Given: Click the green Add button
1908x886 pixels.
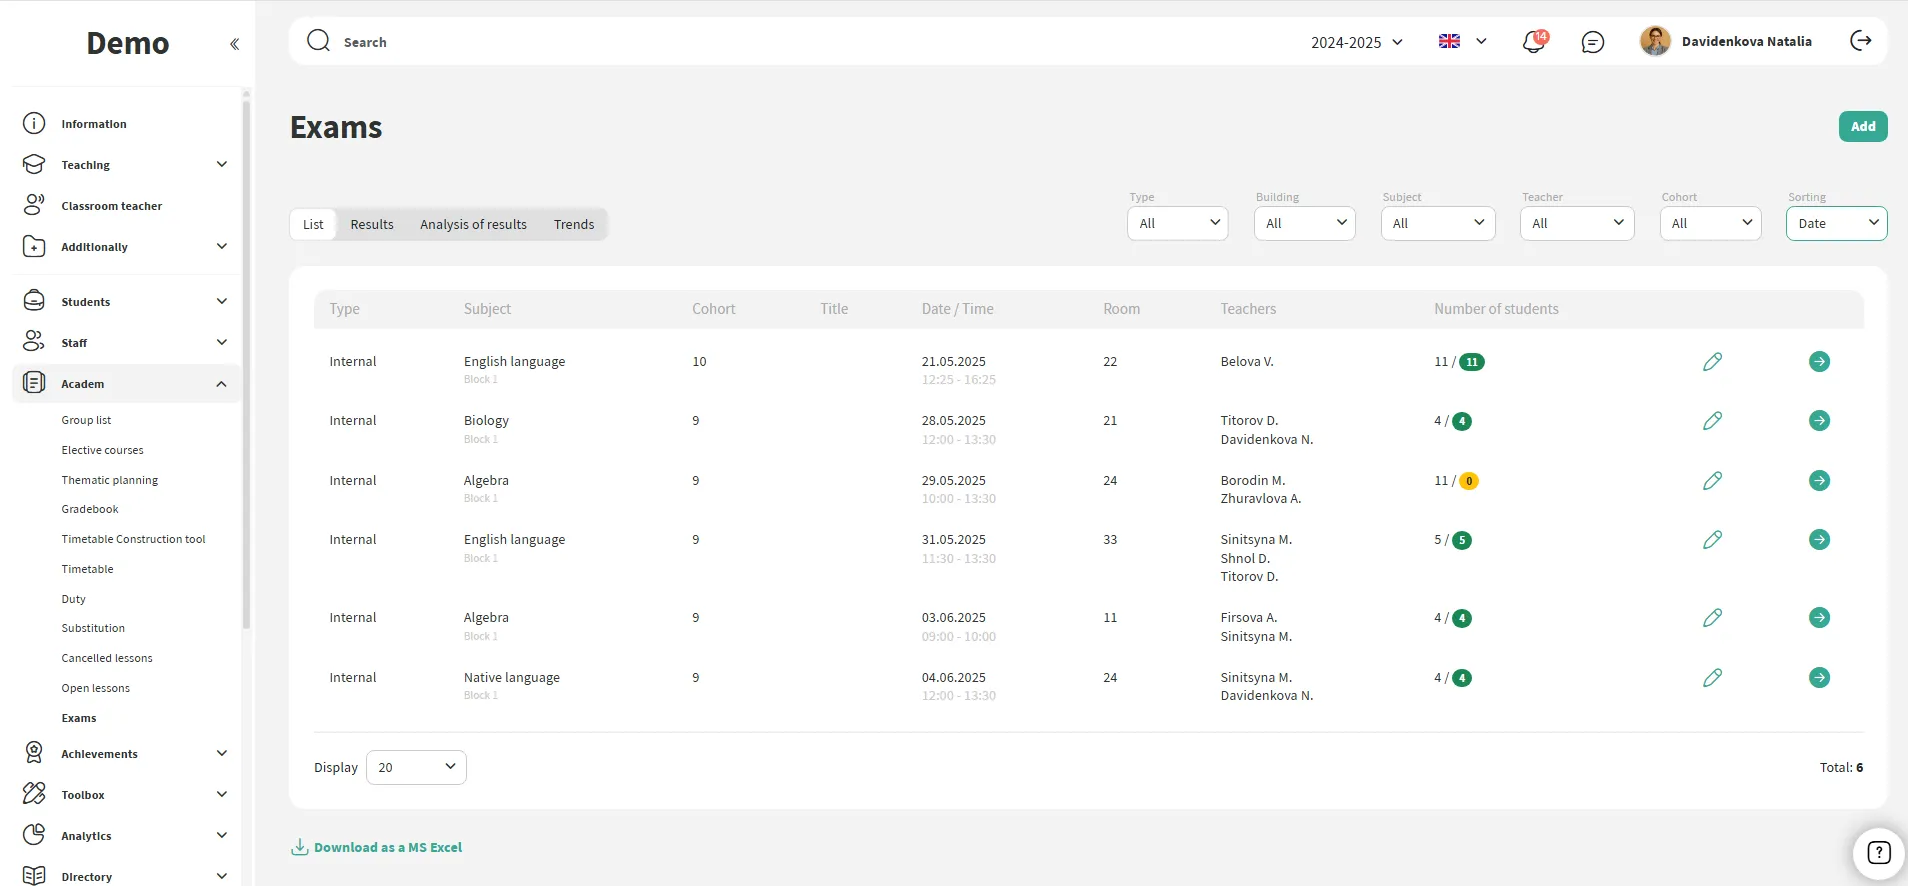Looking at the screenshot, I should point(1862,126).
